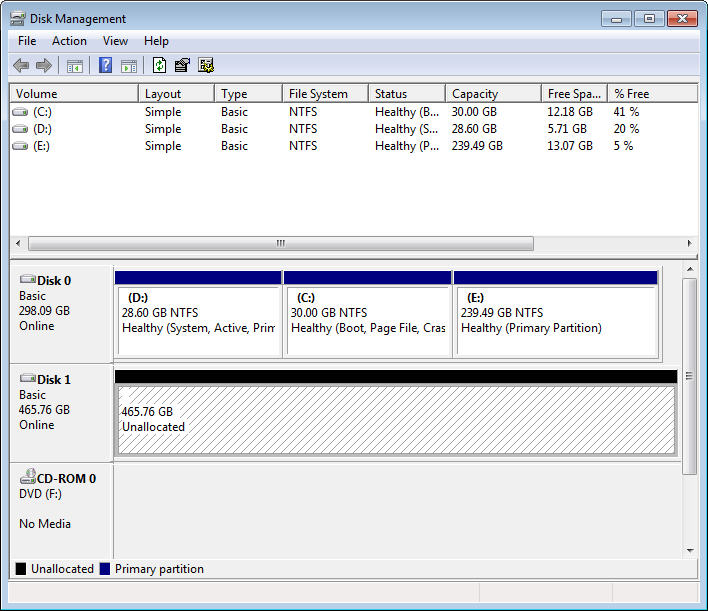
Task: Click the Disk 1 label in disk pane
Action: tap(54, 380)
